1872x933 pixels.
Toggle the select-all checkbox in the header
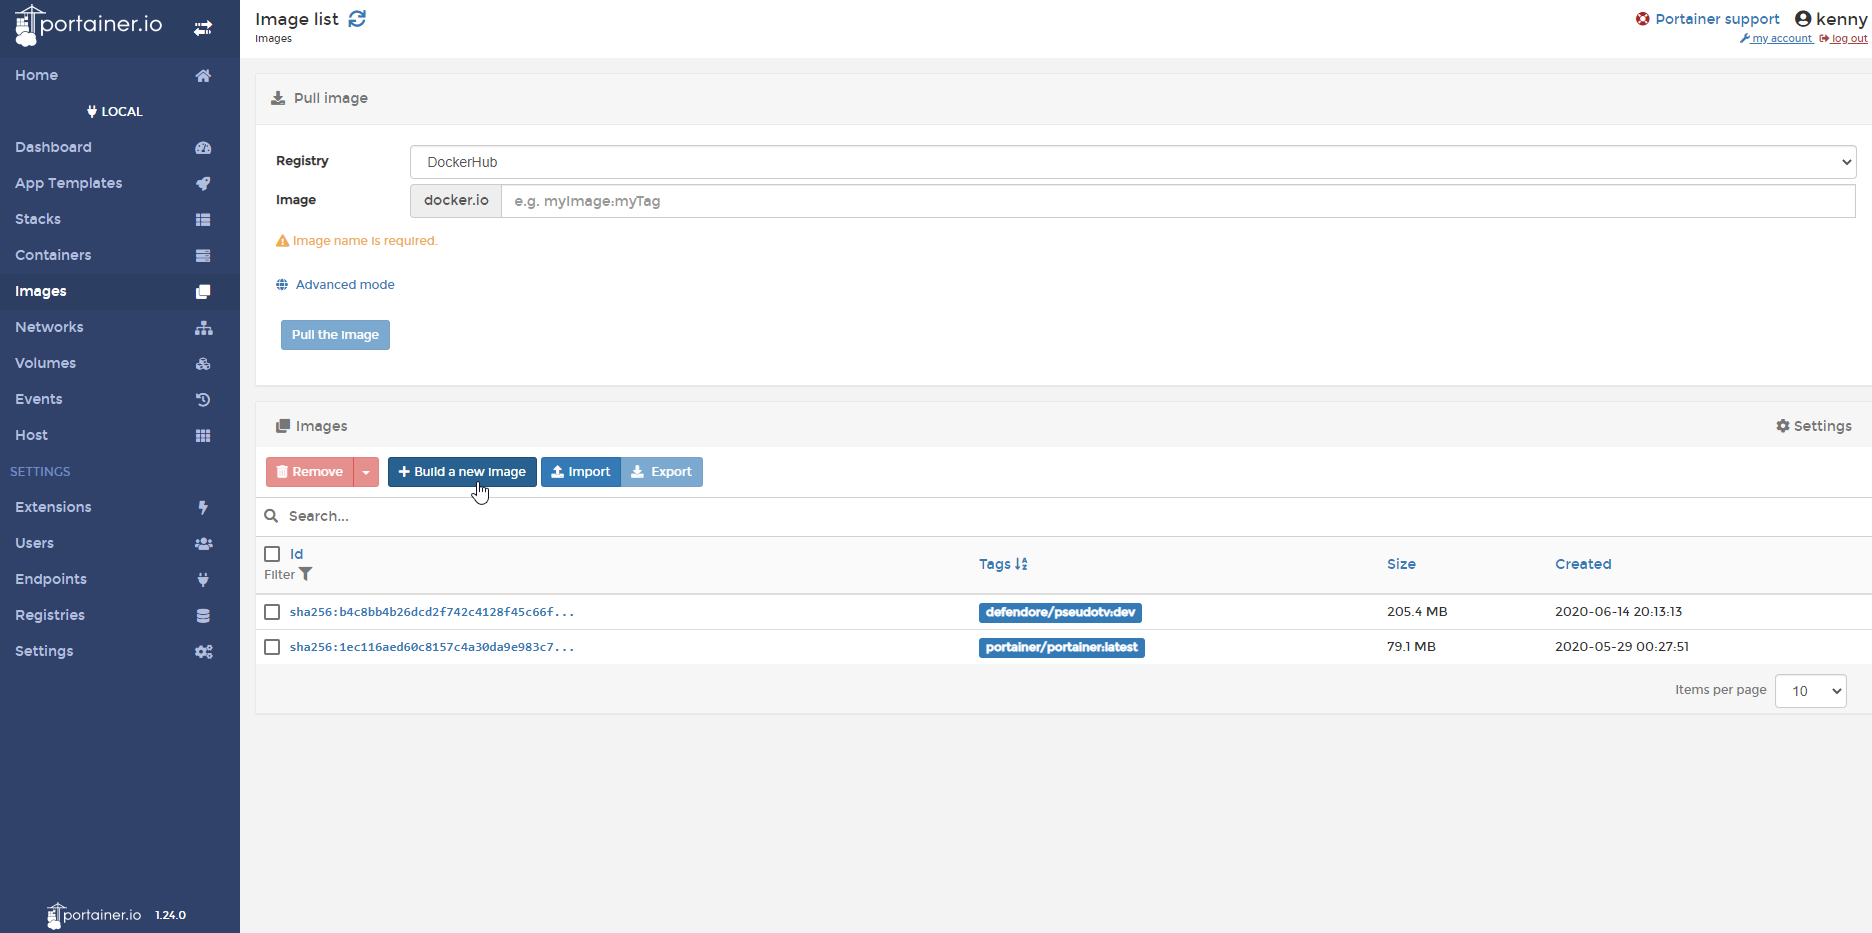pos(271,553)
